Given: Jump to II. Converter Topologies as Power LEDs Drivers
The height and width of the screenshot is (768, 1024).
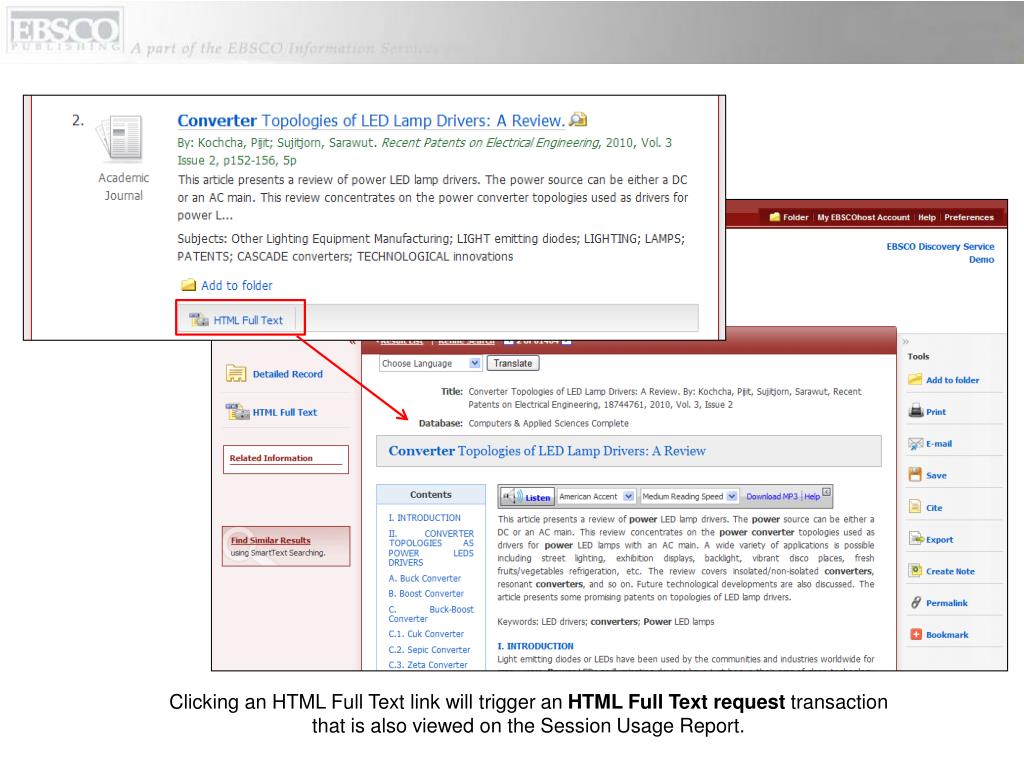Looking at the screenshot, I should 431,548.
